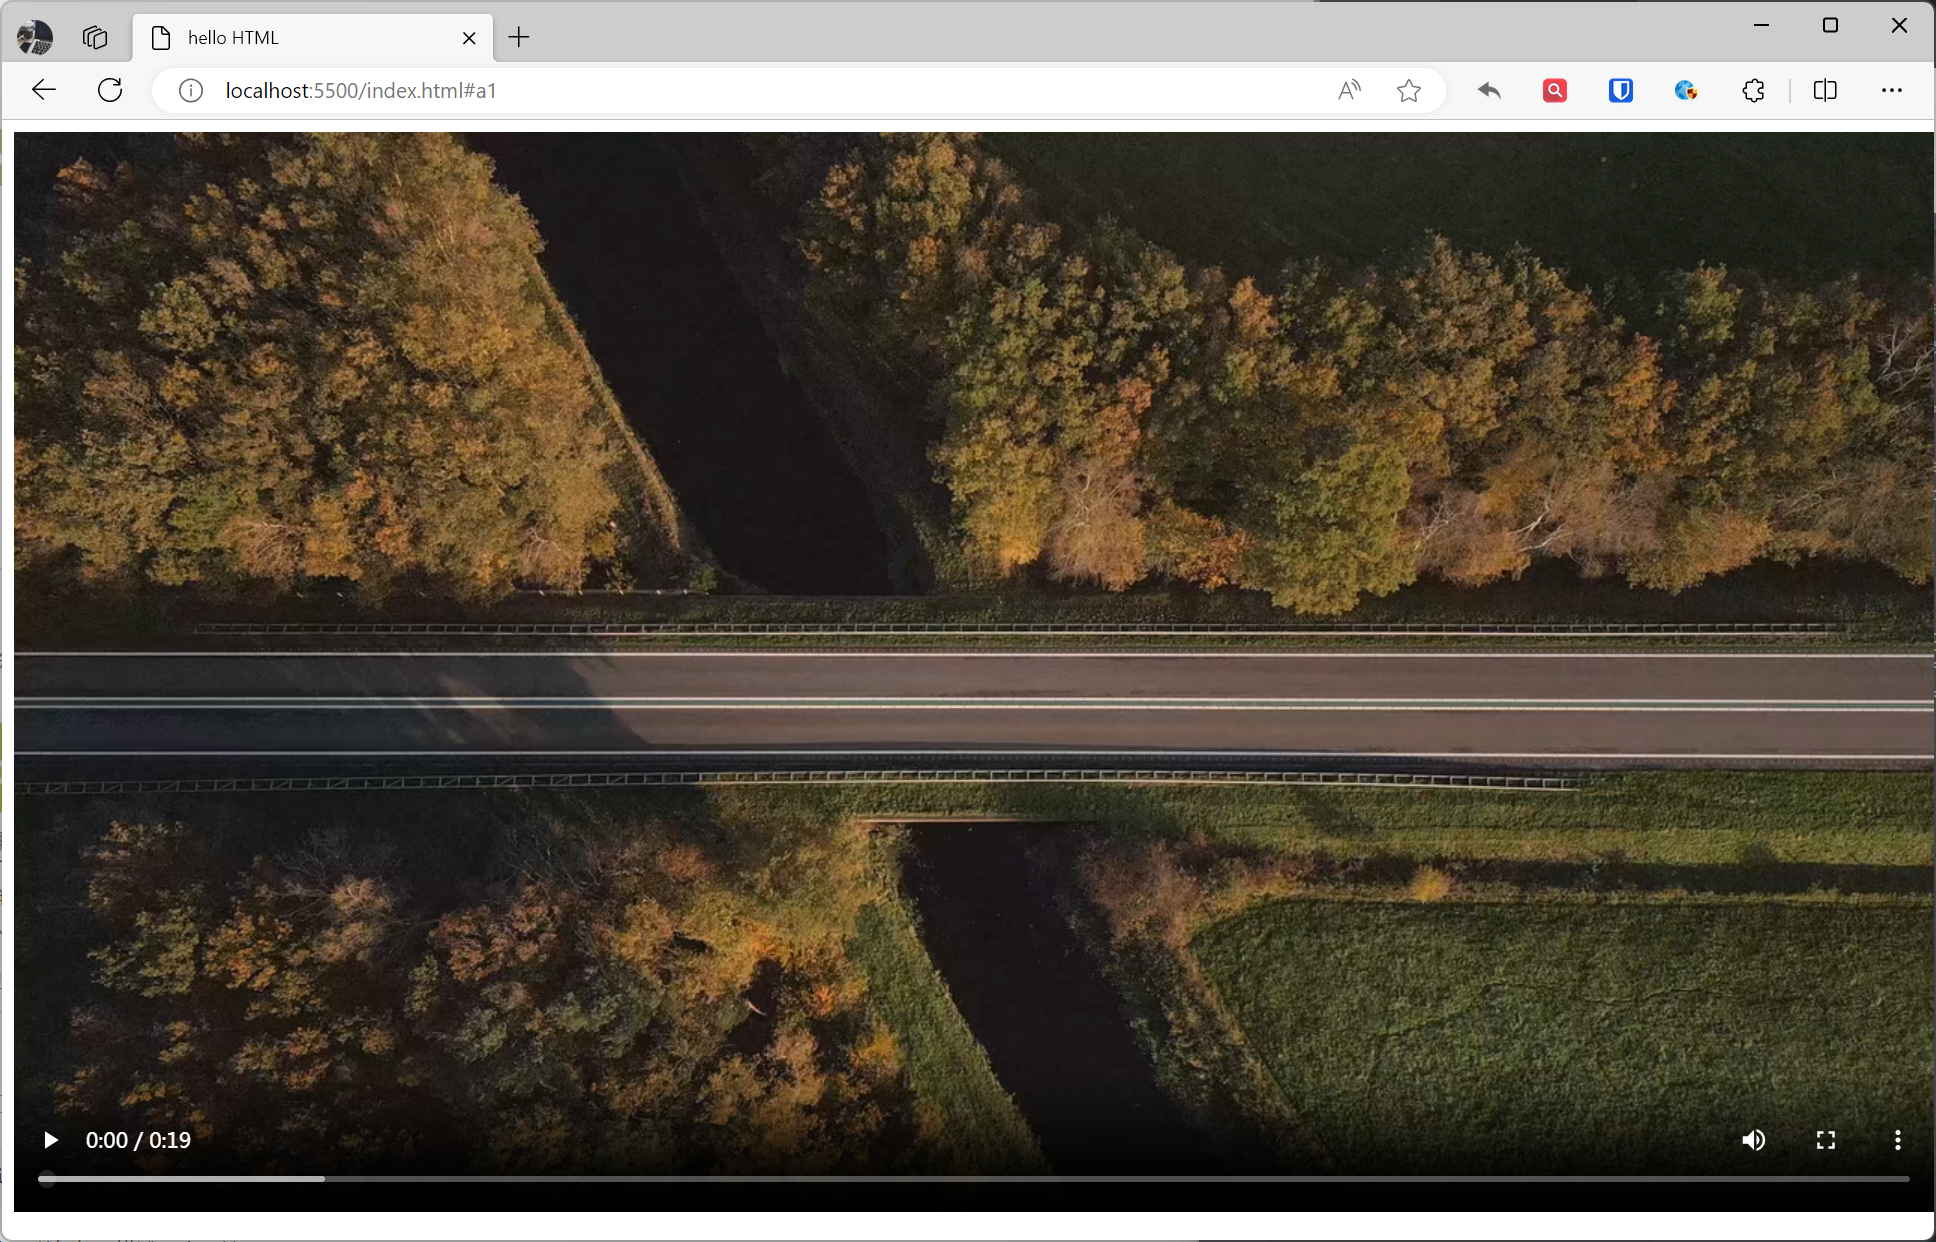
Task: Click the video progress bar
Action: [x=972, y=1179]
